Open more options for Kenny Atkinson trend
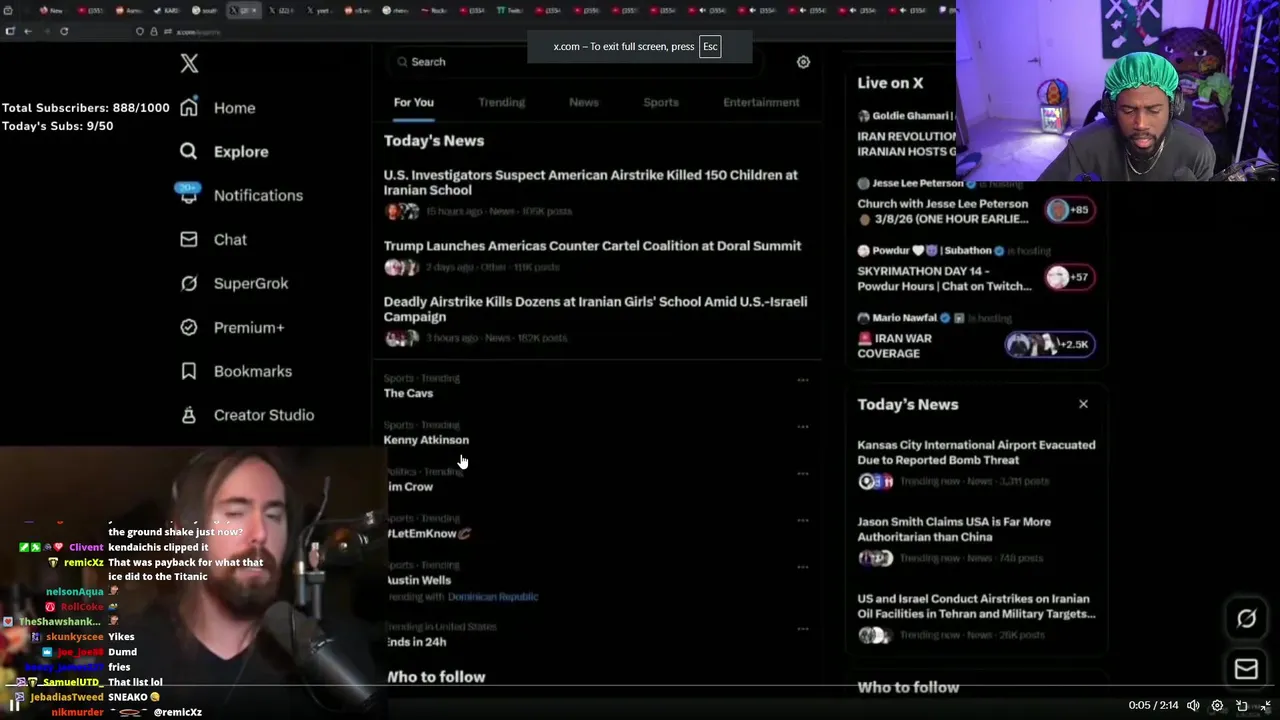The height and width of the screenshot is (720, 1280). 802,427
